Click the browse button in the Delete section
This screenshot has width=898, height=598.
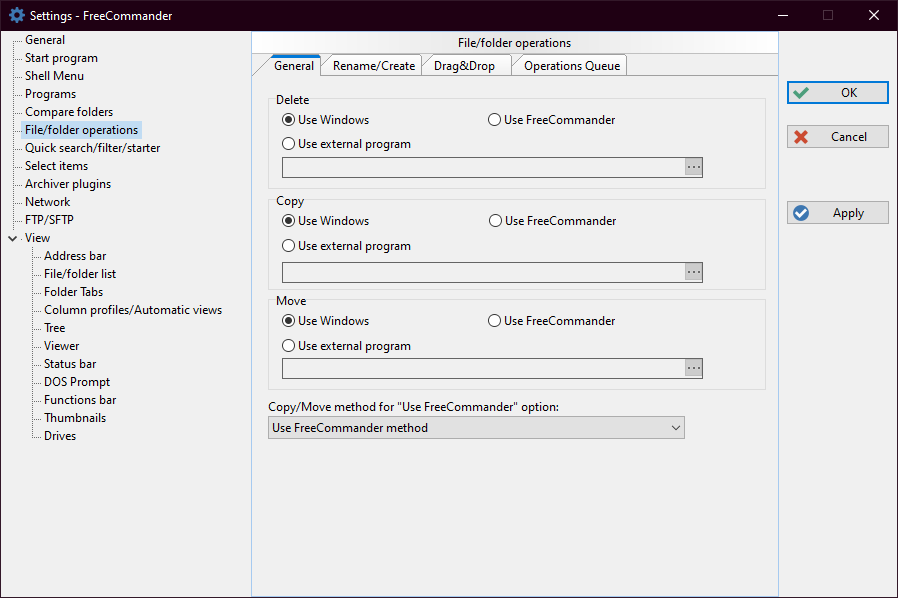[x=693, y=167]
